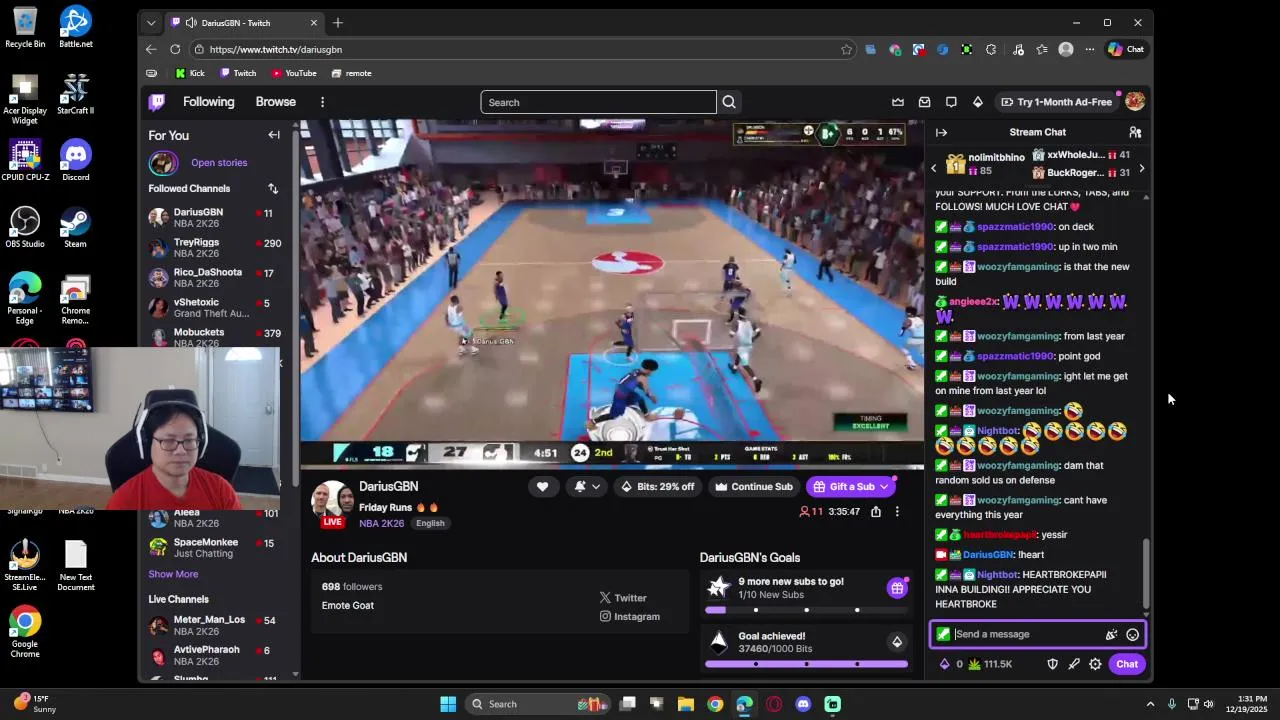Screen dimensions: 1280x720
Task: Open chat settings gear icon
Action: [1095, 664]
